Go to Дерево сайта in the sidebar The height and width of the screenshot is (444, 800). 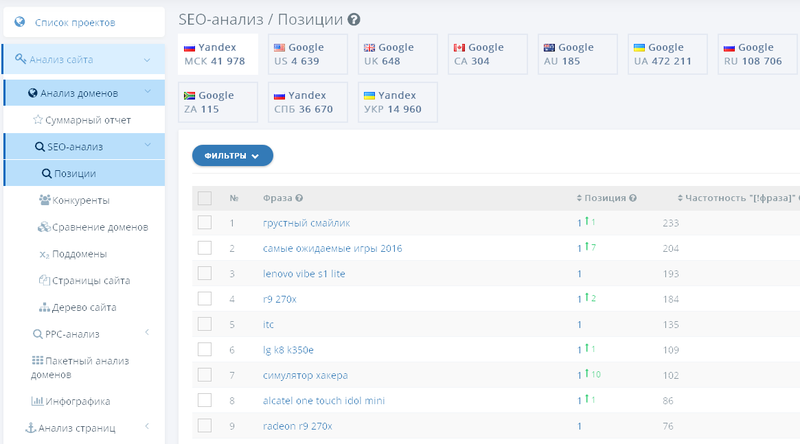(x=84, y=308)
